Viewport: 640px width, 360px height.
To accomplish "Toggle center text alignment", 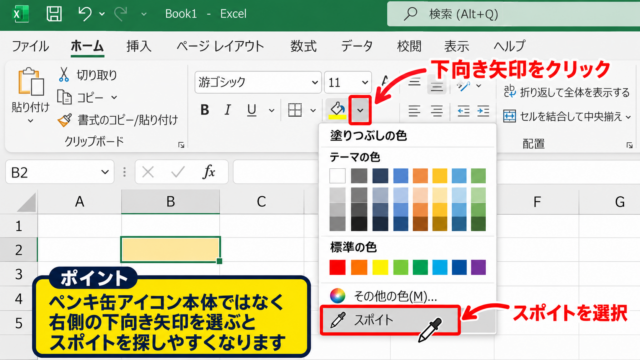I will [437, 111].
